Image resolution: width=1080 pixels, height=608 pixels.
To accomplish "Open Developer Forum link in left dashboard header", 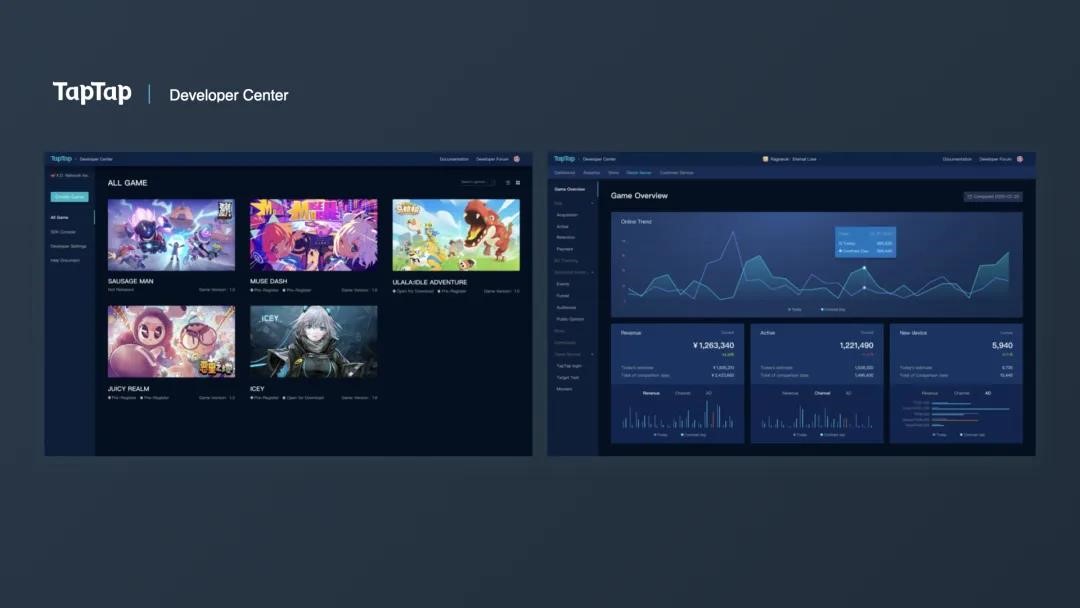I will [492, 159].
